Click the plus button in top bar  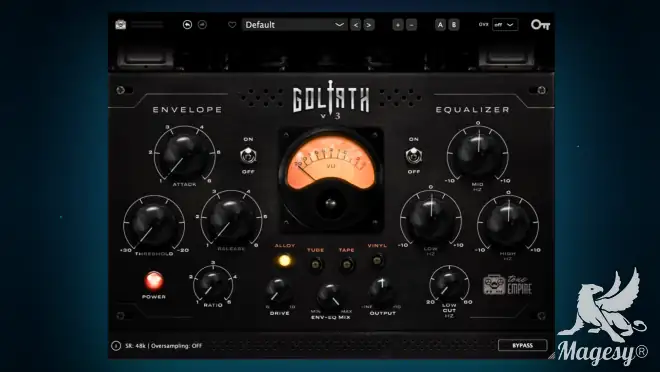point(398,25)
